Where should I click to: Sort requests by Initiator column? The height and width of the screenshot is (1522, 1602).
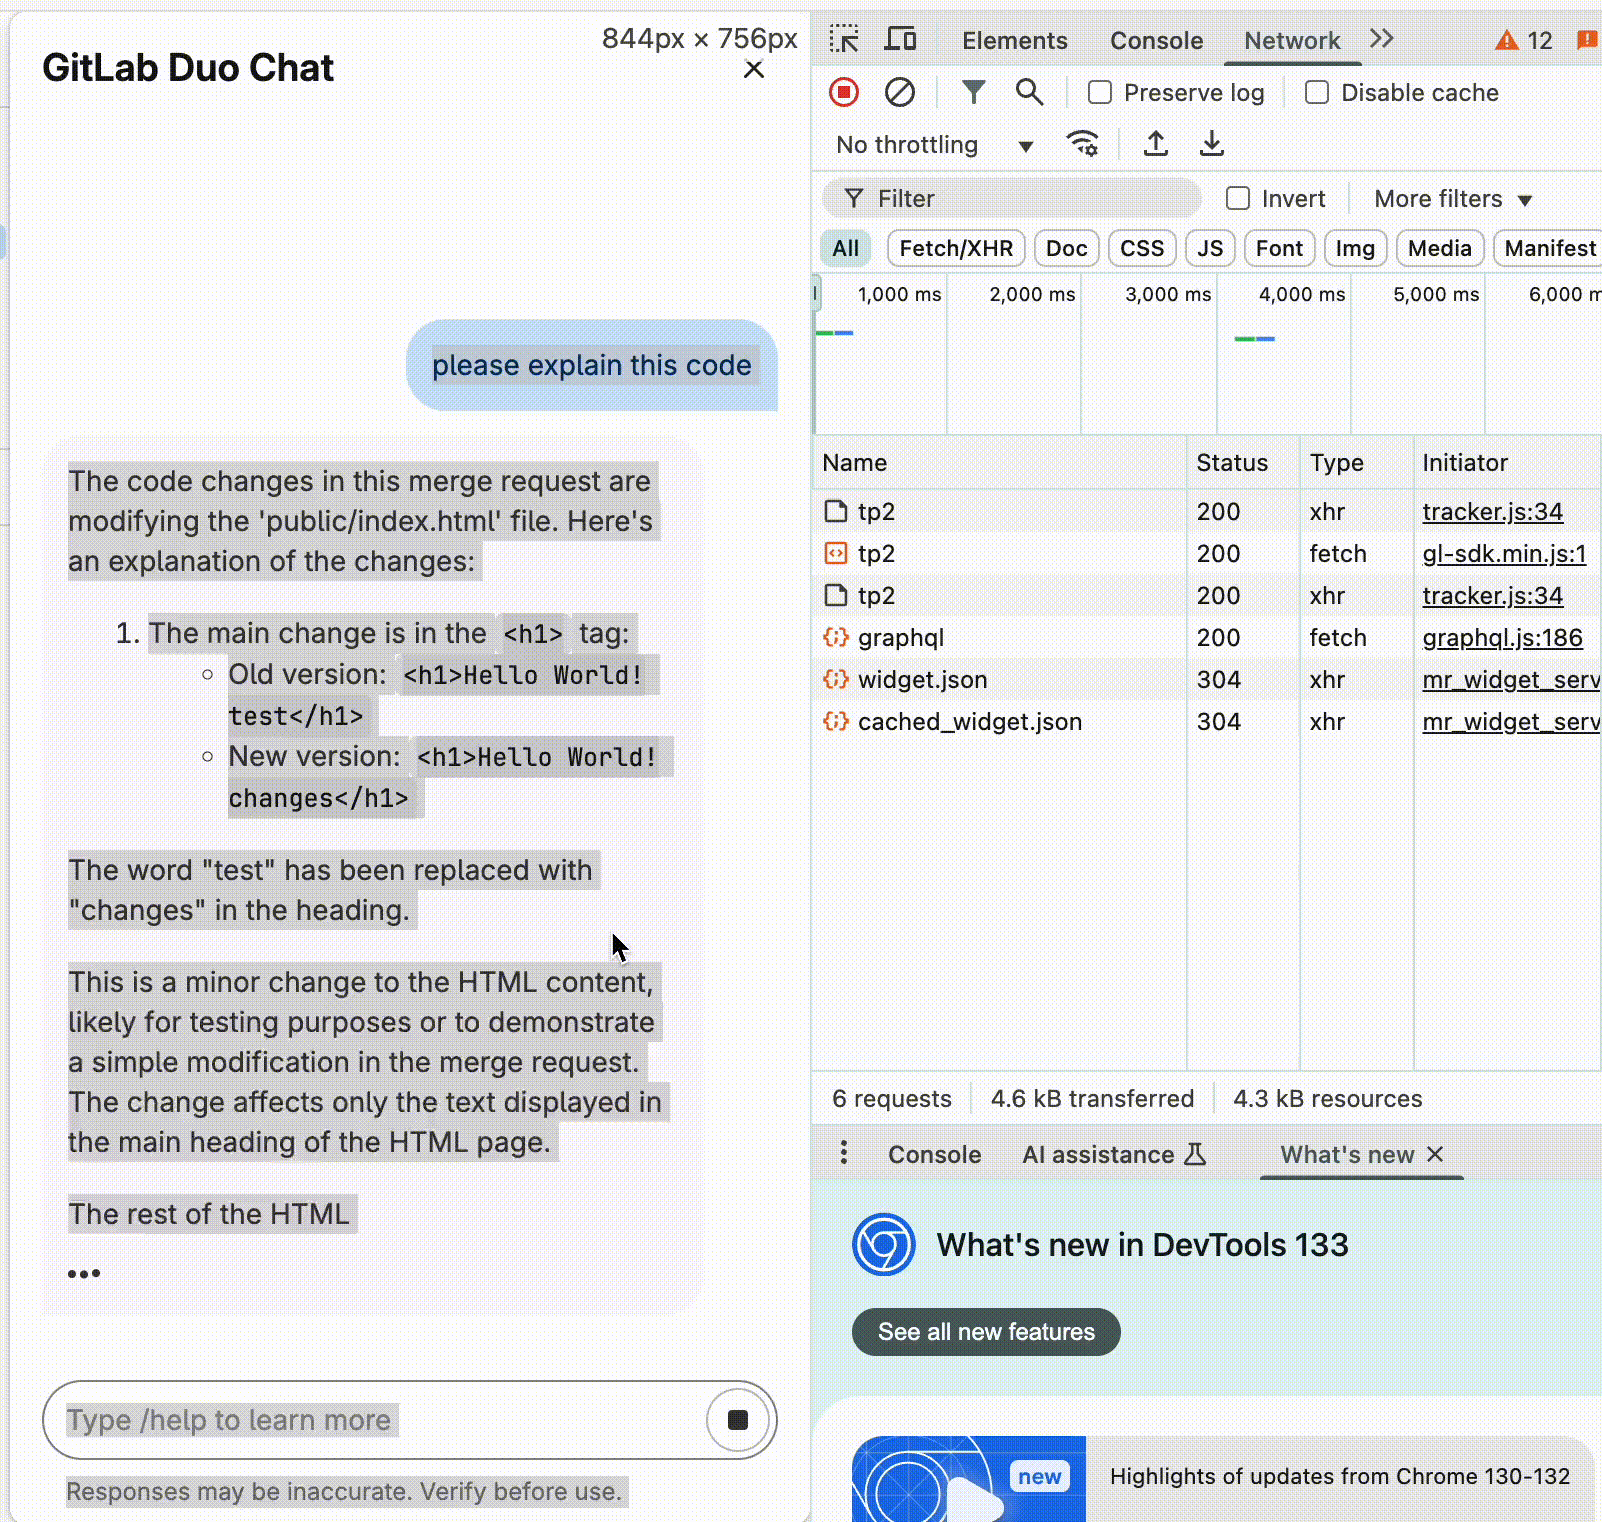pos(1508,462)
